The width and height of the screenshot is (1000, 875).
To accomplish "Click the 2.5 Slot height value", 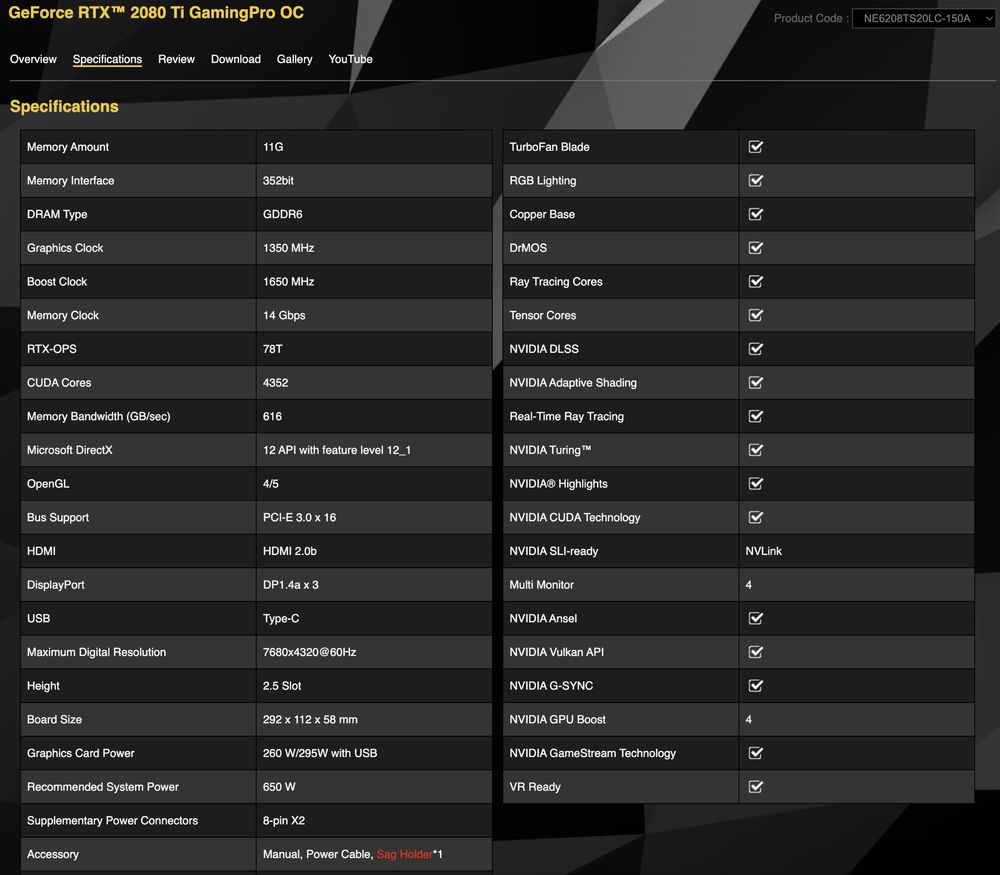I will 282,686.
